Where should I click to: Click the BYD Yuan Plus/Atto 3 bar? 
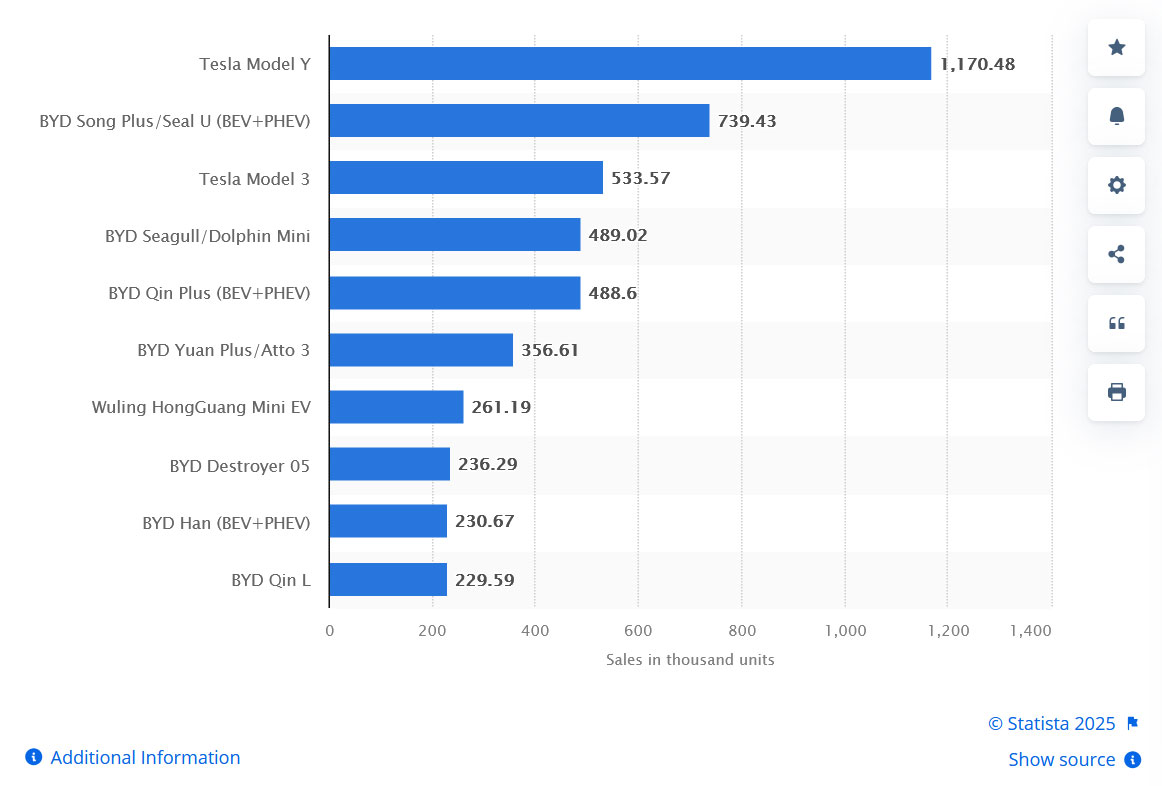pos(421,350)
